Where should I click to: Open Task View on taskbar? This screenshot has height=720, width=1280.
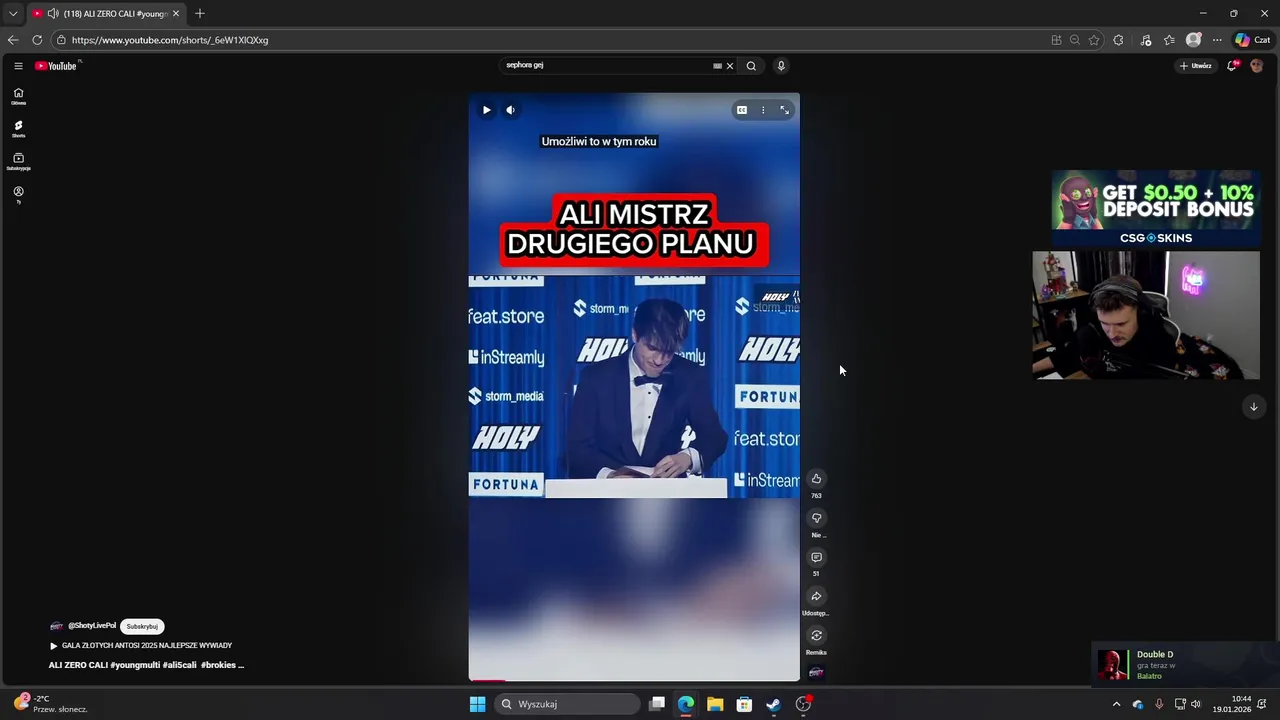coord(657,704)
